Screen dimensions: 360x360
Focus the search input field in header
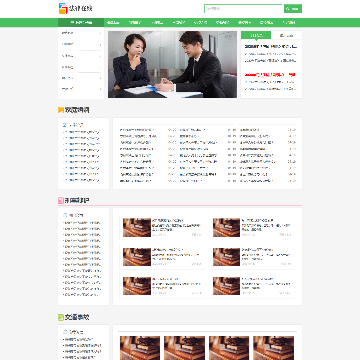pyautogui.click(x=243, y=9)
